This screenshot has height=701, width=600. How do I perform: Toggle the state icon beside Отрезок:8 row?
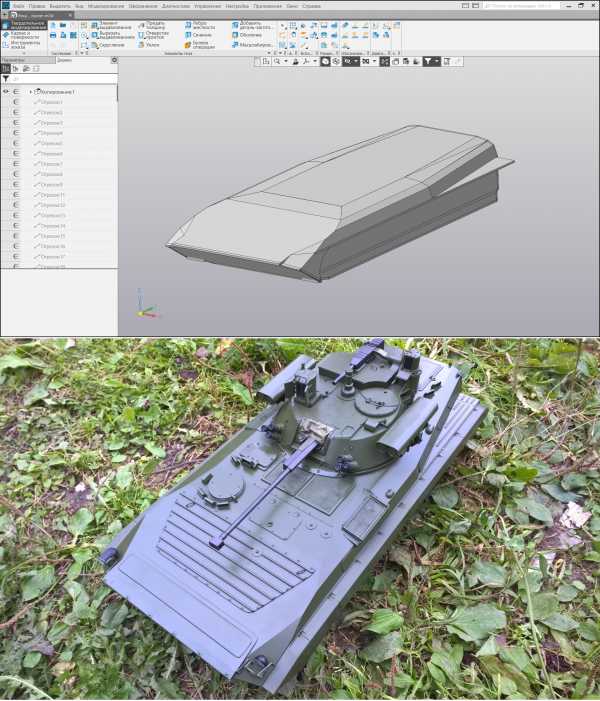tap(16, 174)
